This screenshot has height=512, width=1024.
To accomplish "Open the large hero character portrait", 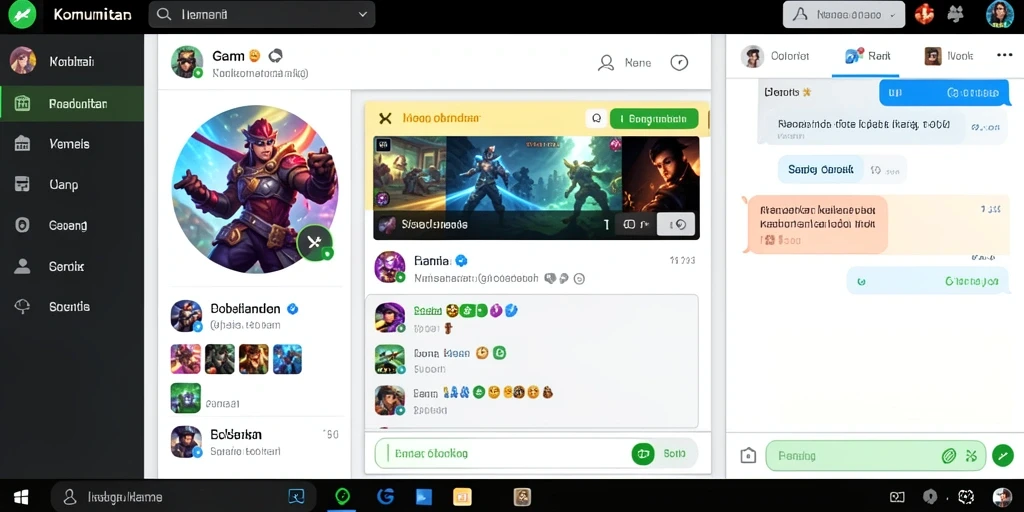I will point(255,189).
